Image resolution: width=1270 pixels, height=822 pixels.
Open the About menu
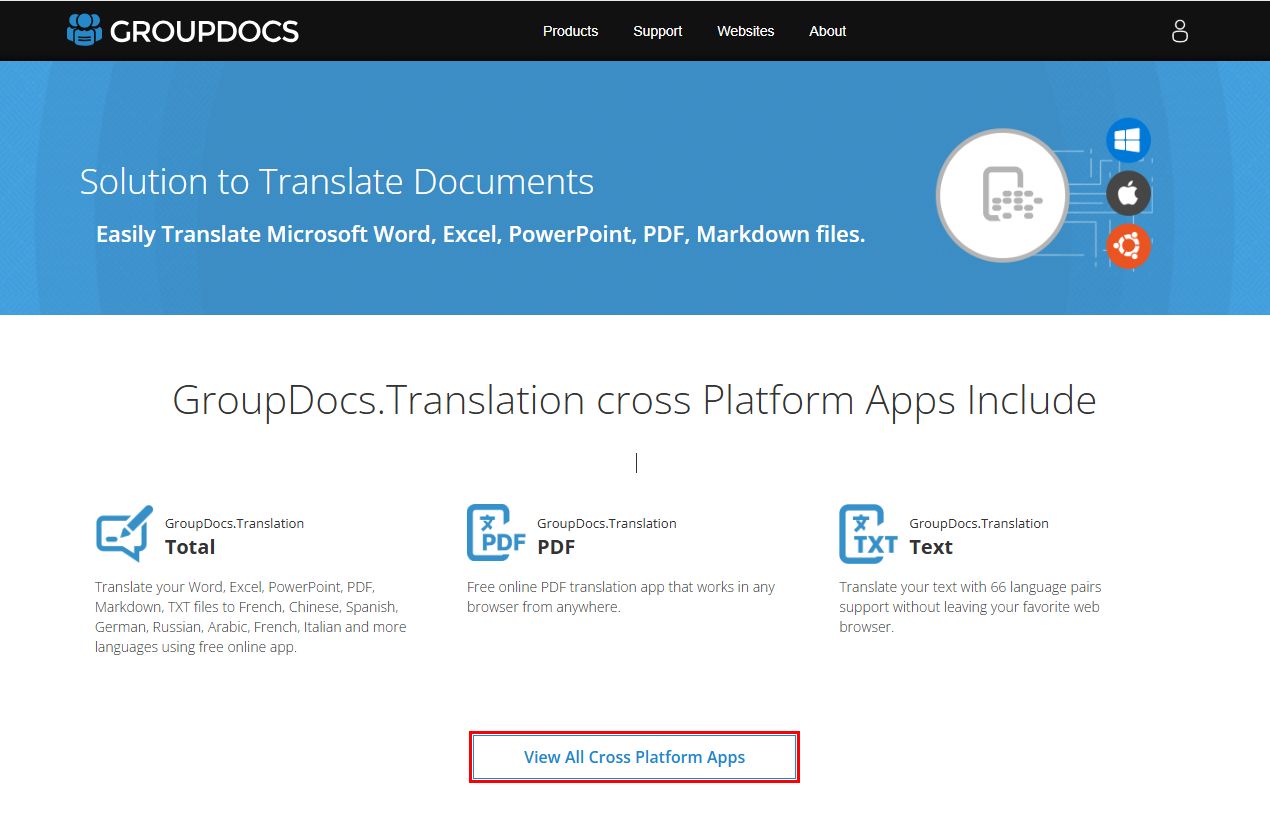point(827,31)
